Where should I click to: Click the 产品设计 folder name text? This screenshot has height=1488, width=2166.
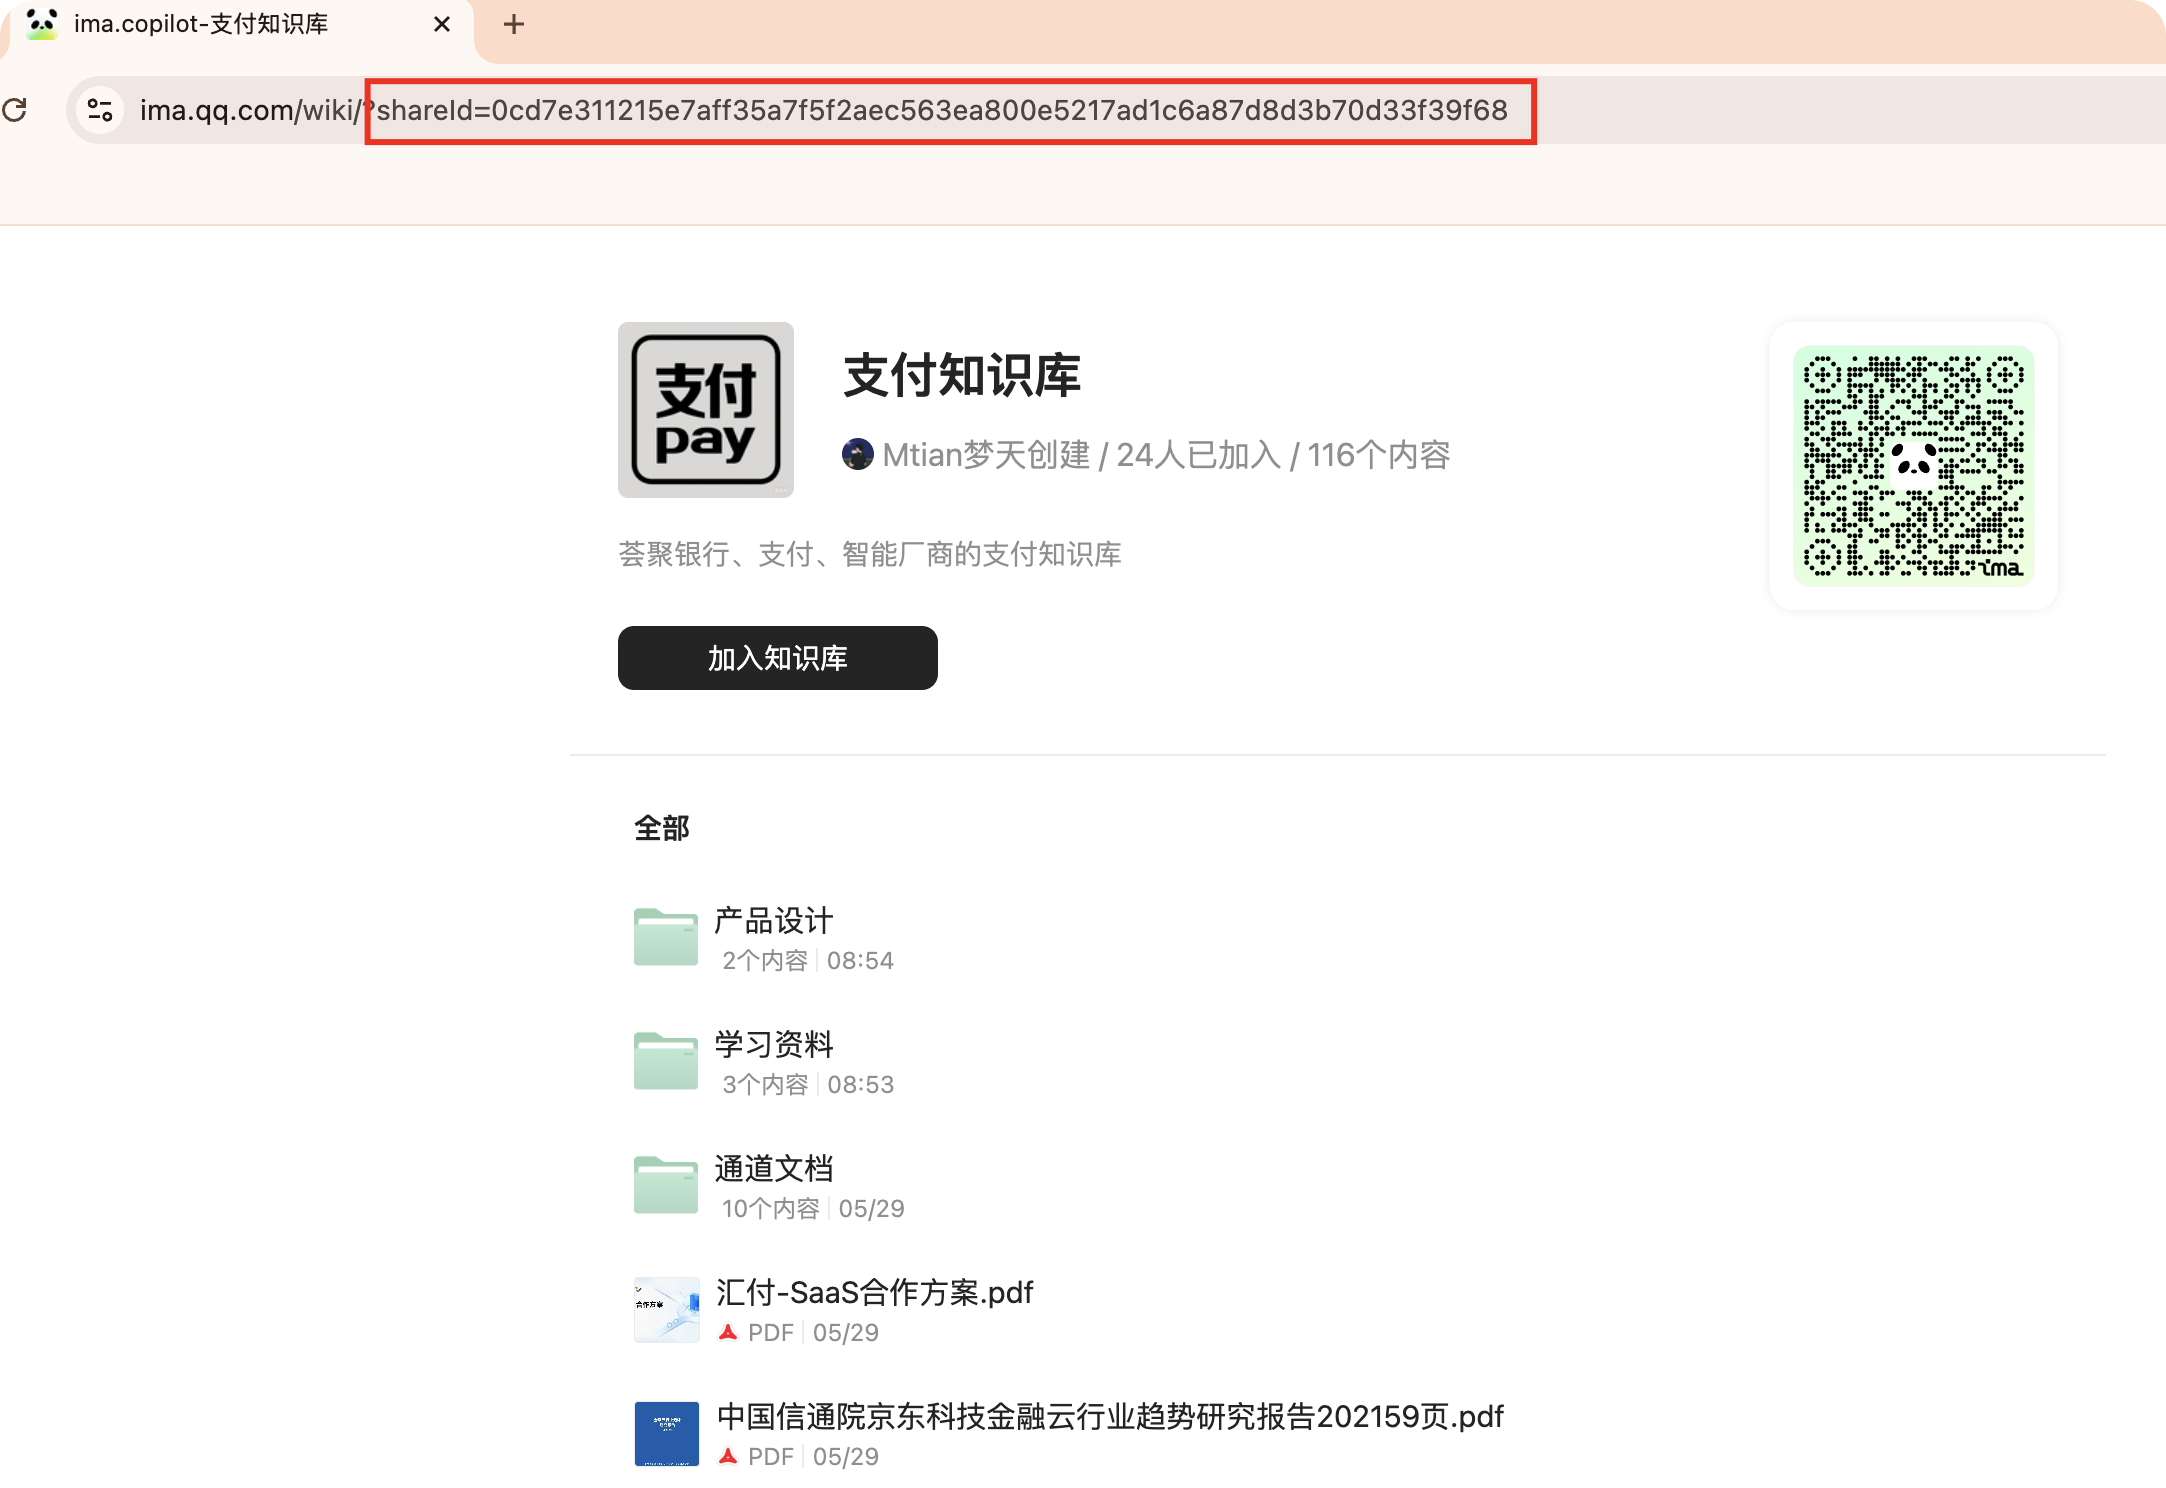tap(774, 921)
